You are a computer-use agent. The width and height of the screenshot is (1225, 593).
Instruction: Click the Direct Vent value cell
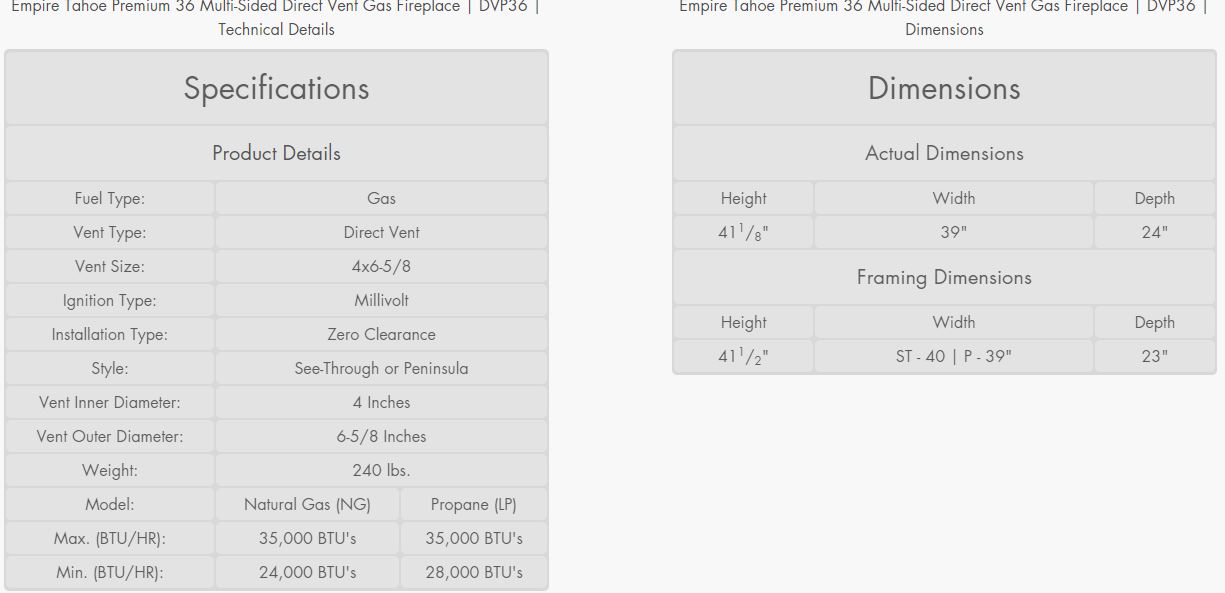381,232
